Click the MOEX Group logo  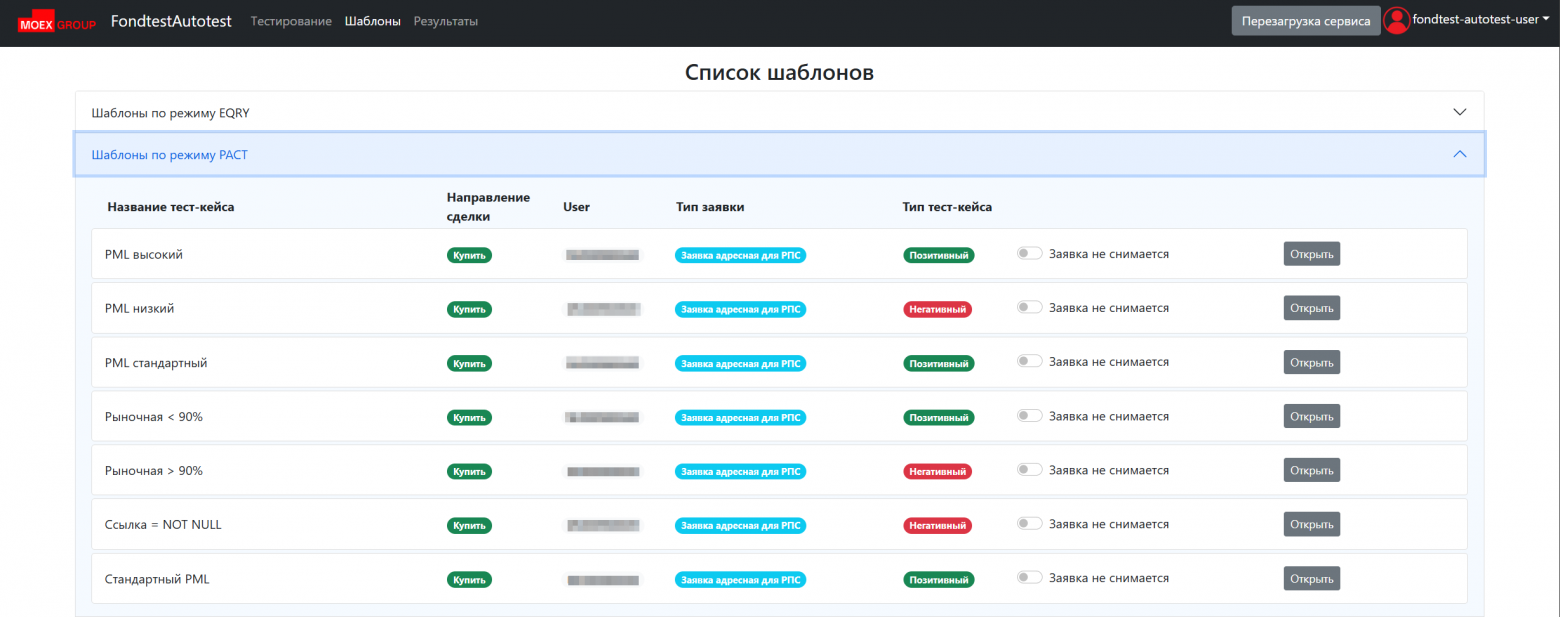(x=57, y=23)
